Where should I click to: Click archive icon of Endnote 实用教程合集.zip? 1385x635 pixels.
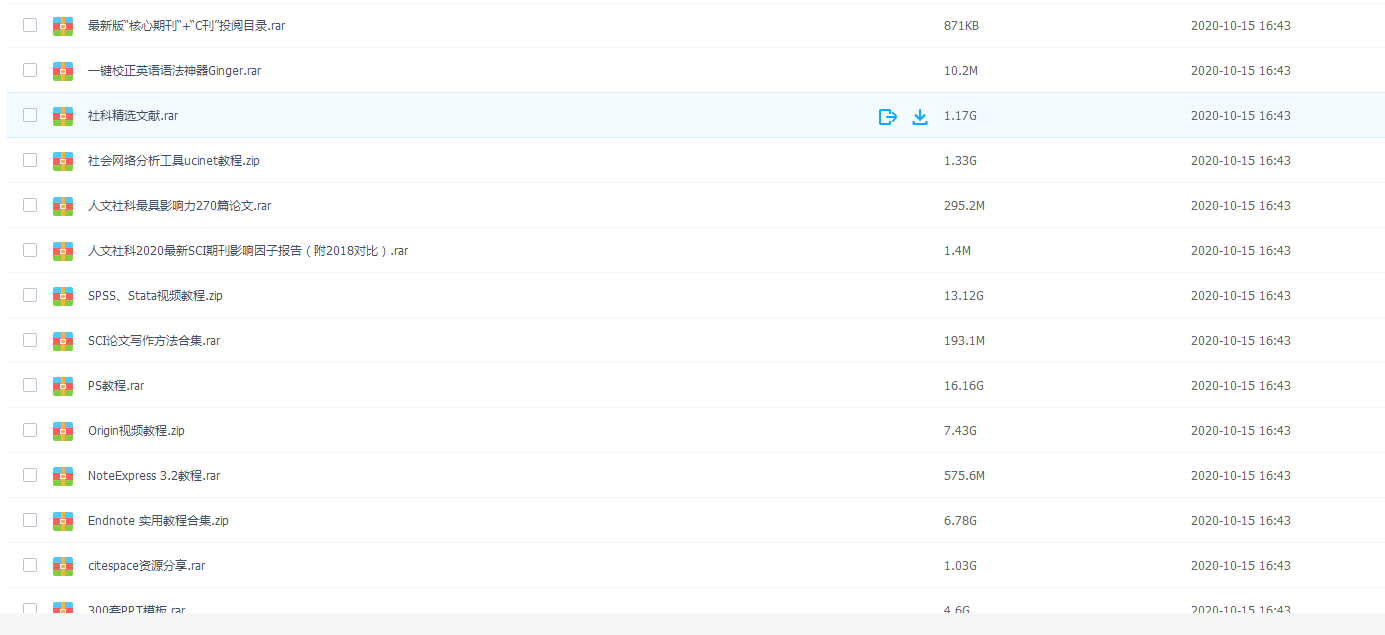(x=63, y=521)
